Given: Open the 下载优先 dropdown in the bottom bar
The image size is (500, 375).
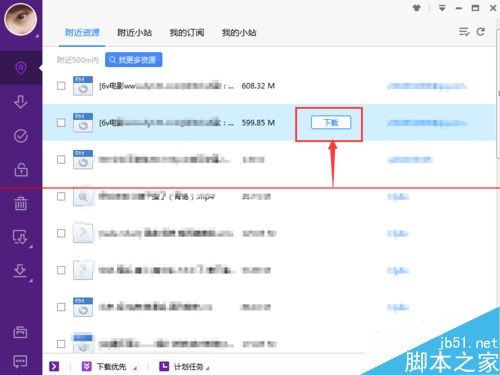Looking at the screenshot, I should [x=109, y=367].
